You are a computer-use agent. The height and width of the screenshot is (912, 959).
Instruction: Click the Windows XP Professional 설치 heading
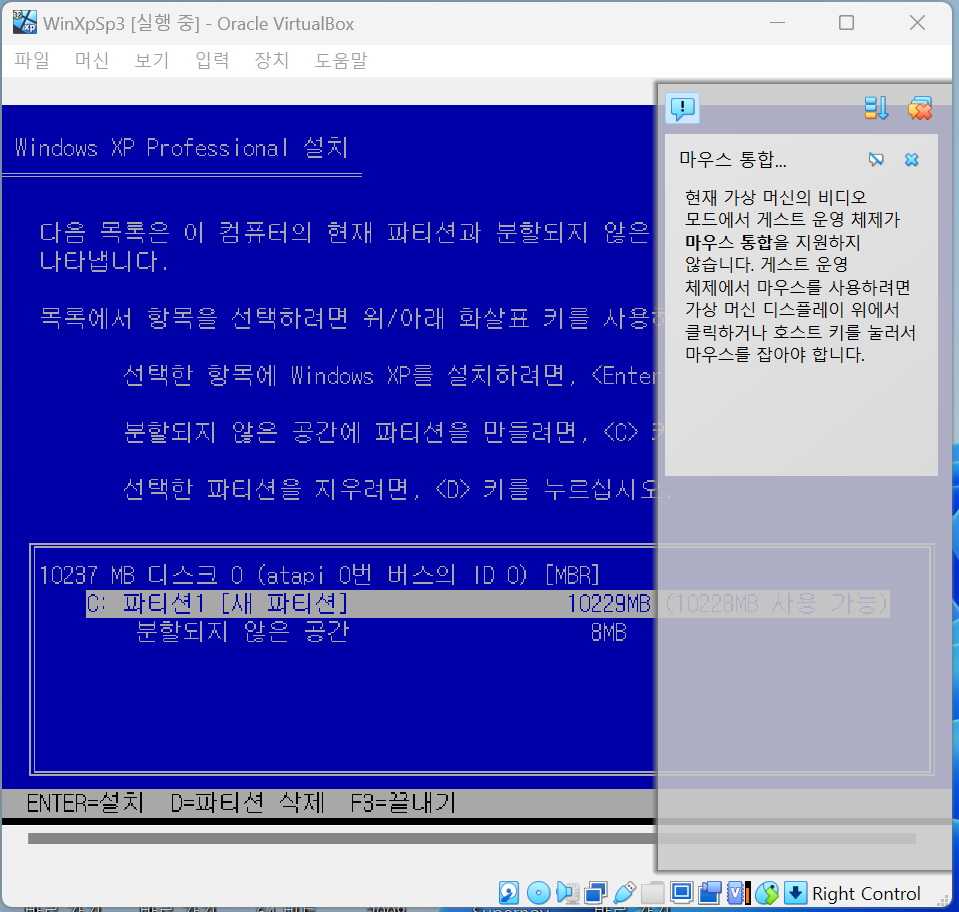[182, 147]
